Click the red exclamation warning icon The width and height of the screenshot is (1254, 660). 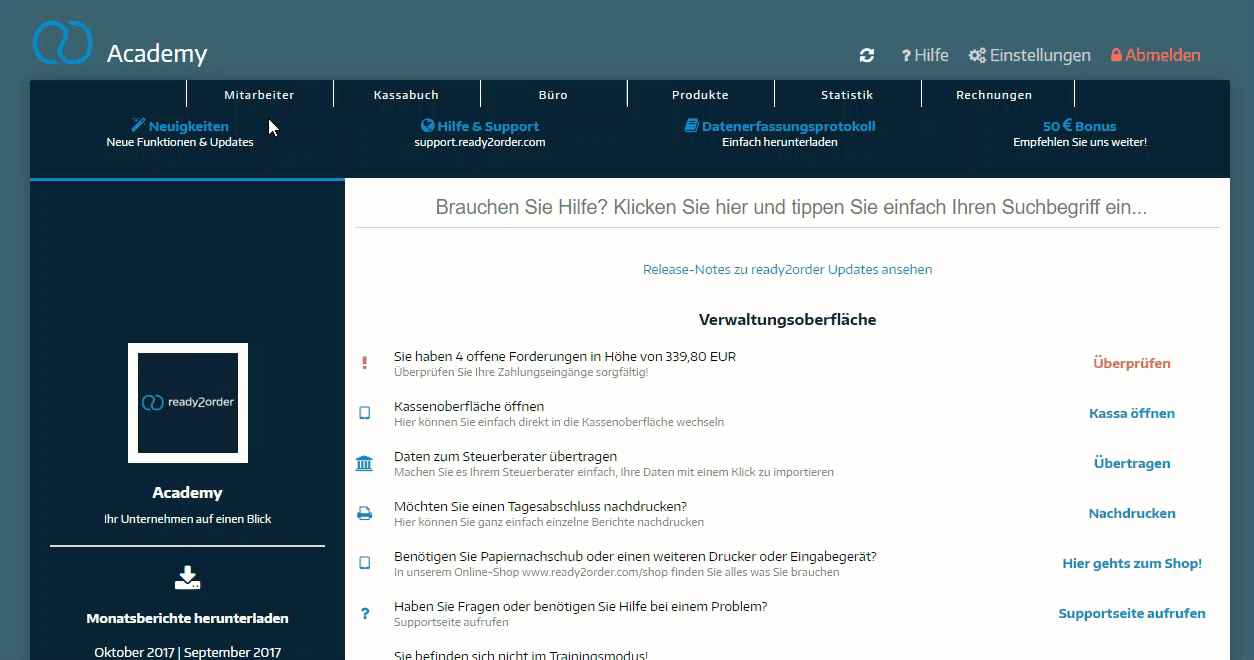tap(364, 363)
